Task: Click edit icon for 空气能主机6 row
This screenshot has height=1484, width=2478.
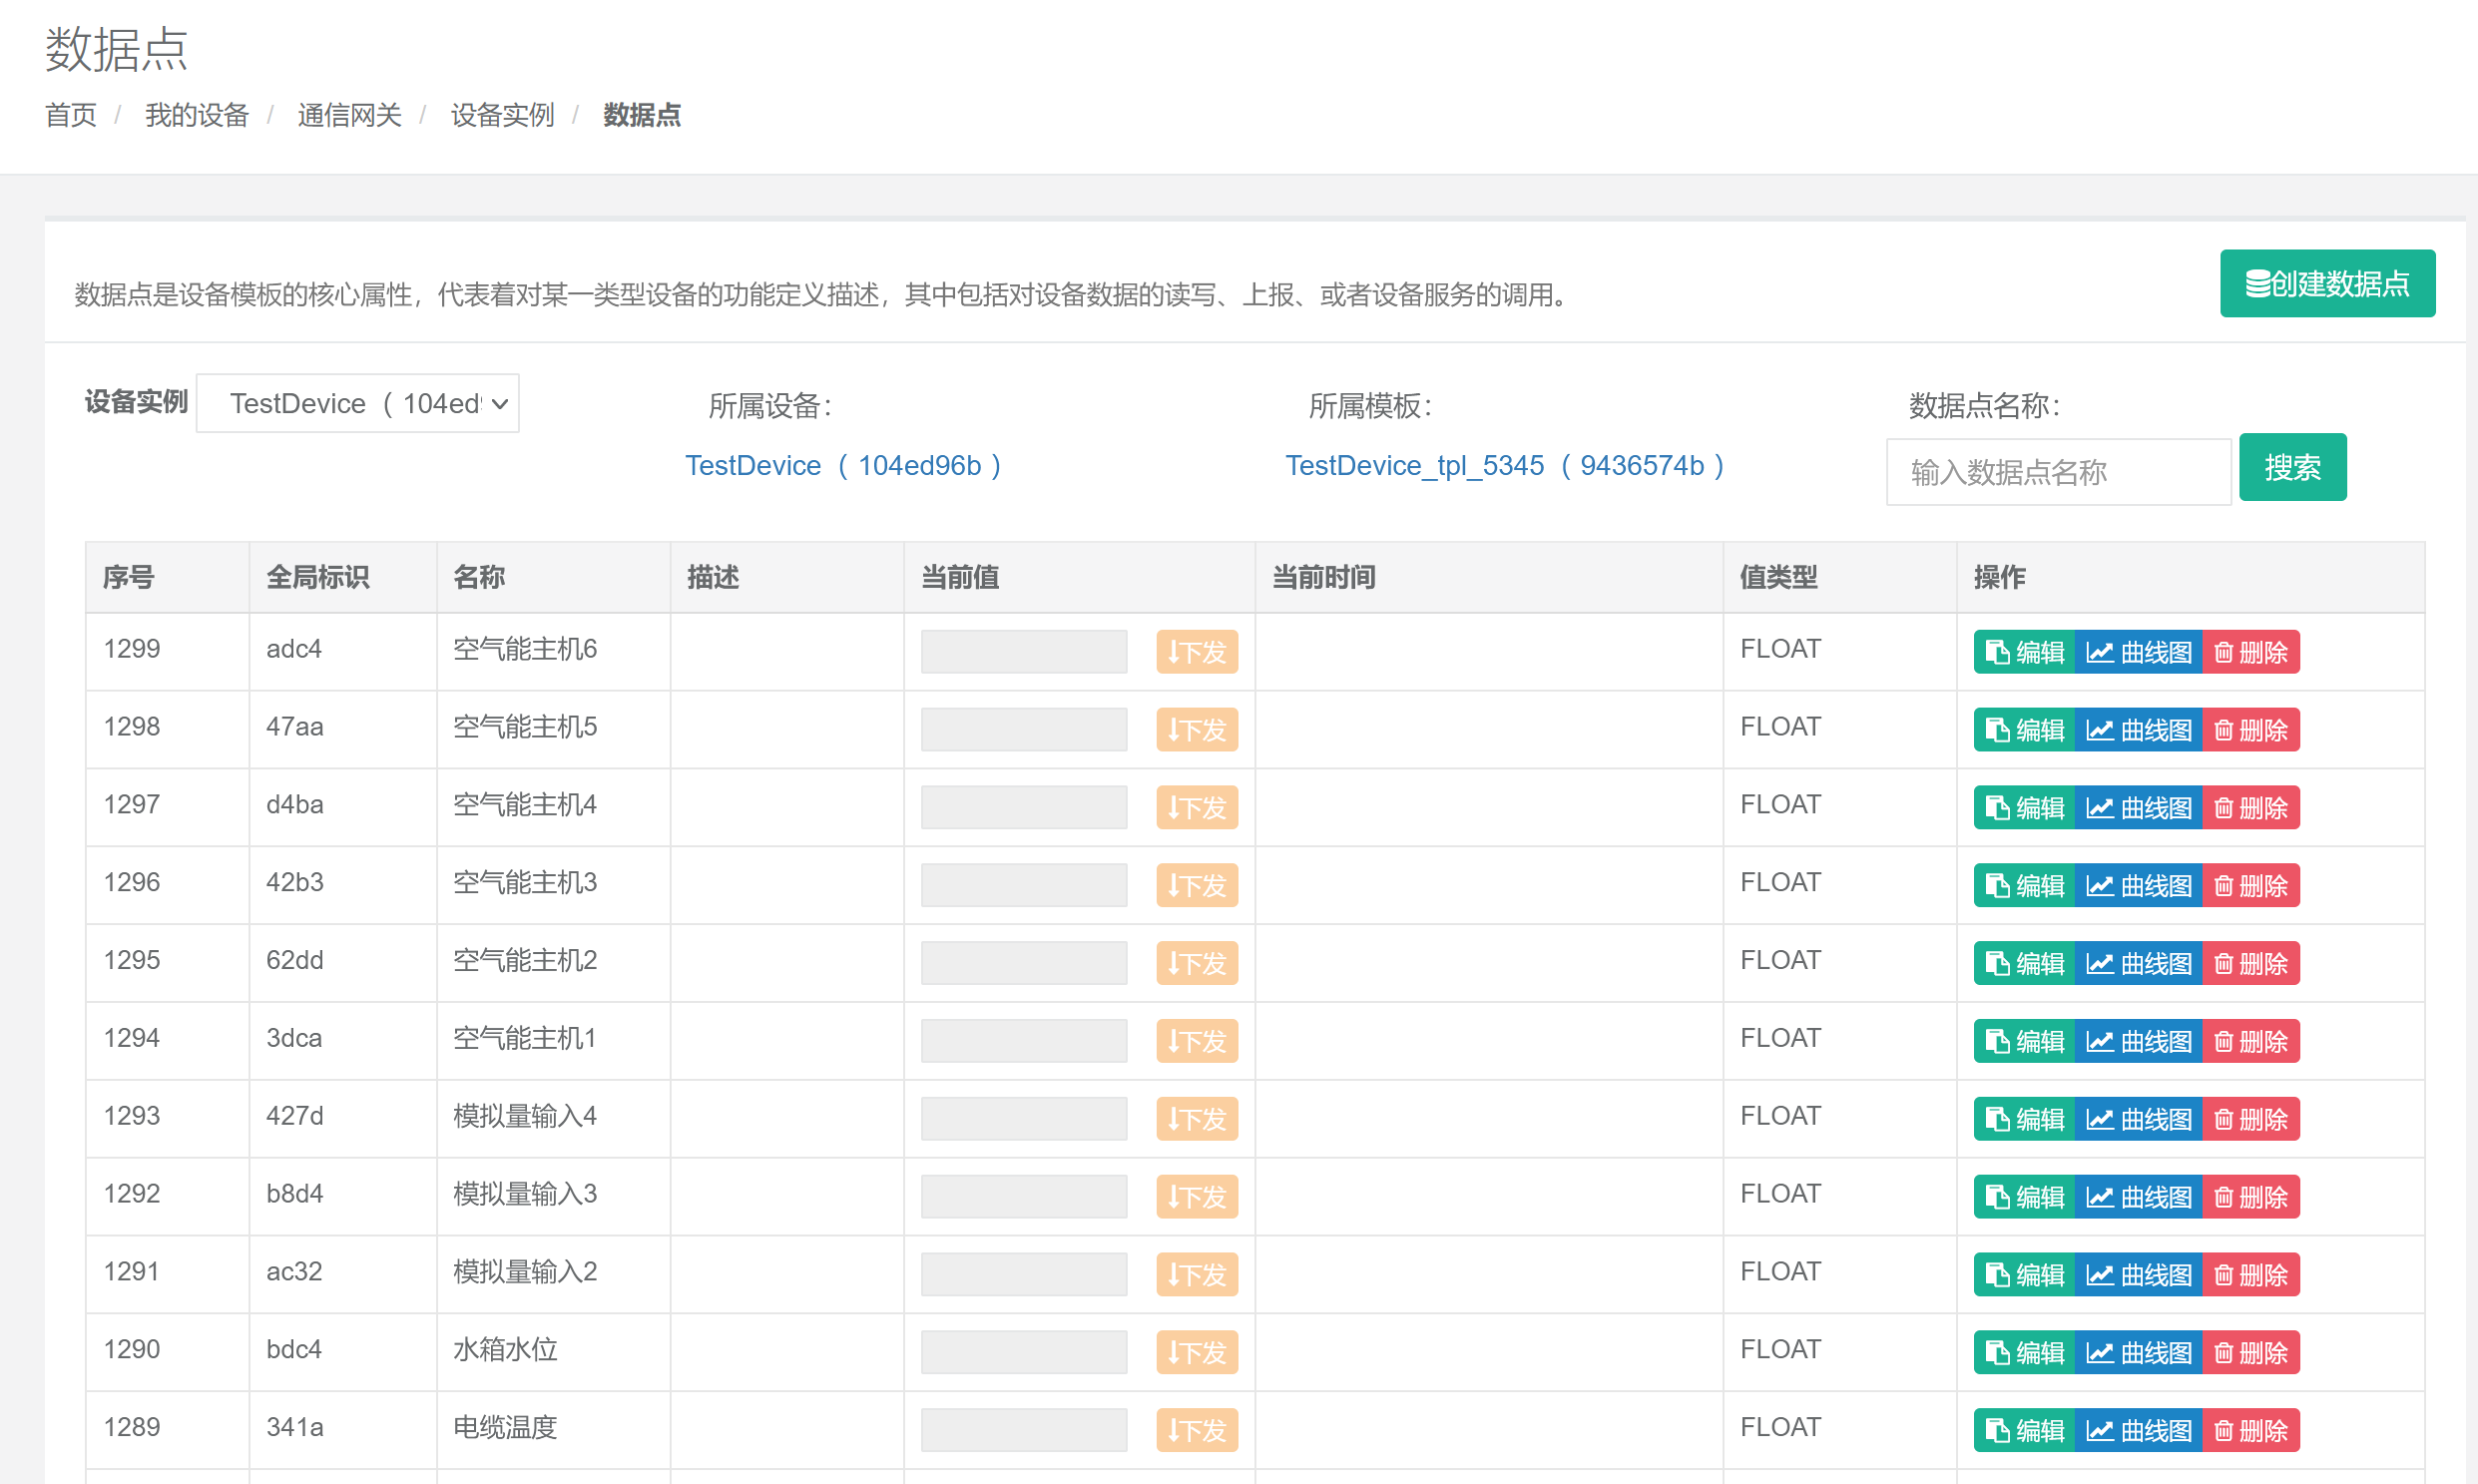Action: click(x=1997, y=652)
